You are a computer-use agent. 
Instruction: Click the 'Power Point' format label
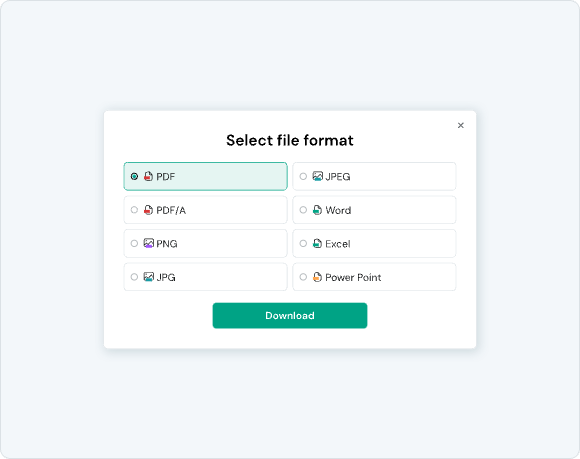353,277
